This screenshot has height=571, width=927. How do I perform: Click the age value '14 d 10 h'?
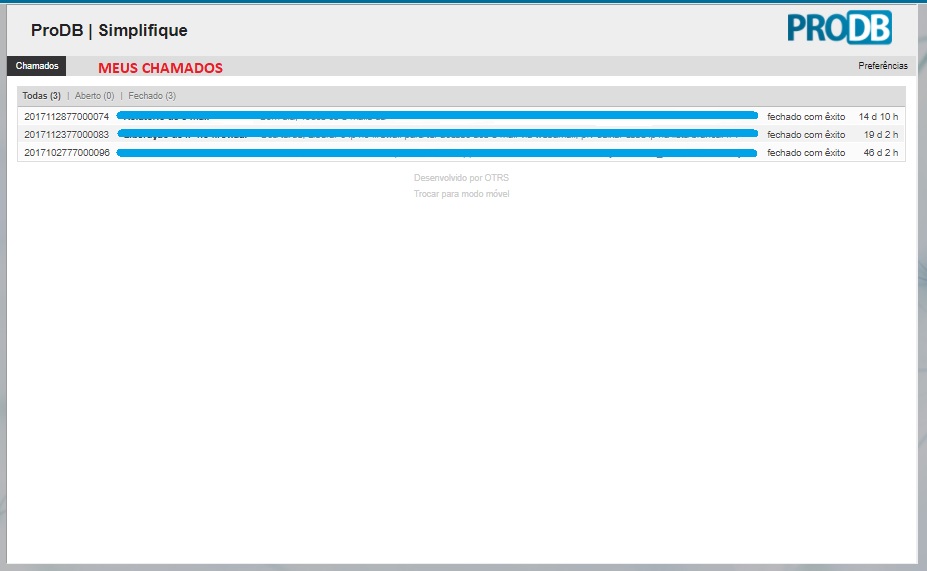[878, 116]
